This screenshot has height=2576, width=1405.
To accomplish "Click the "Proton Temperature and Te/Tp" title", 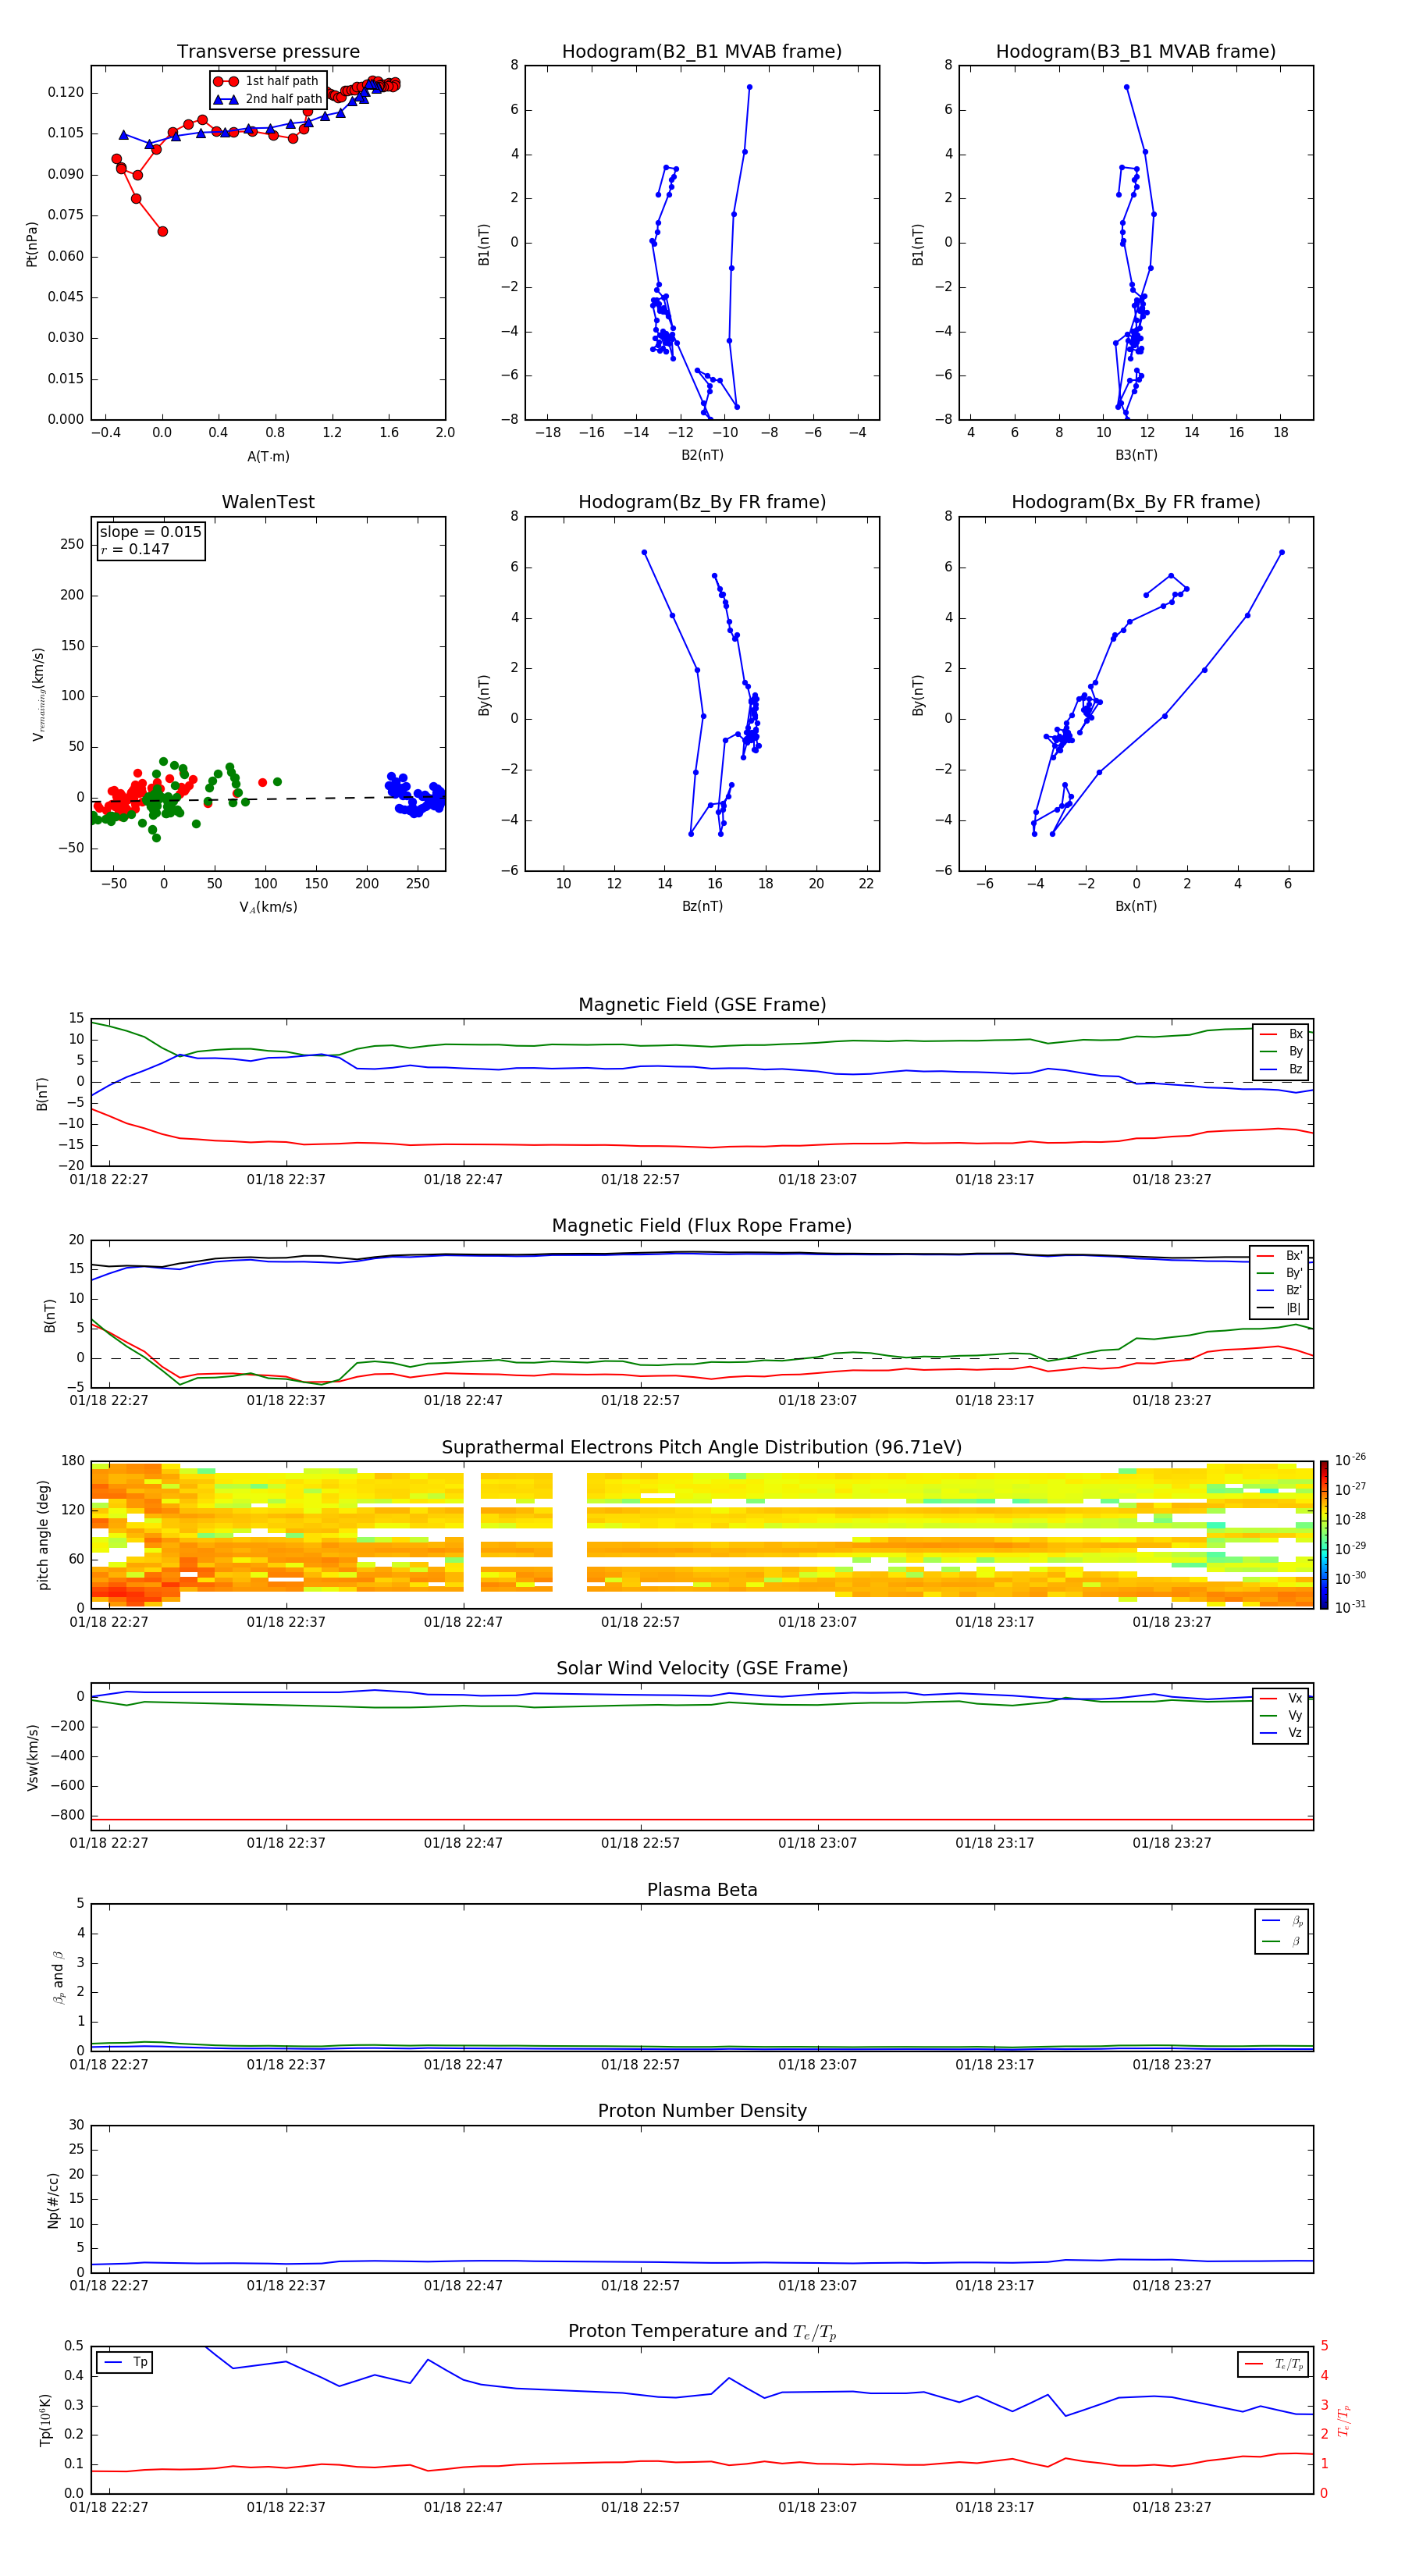I will click(702, 2331).
